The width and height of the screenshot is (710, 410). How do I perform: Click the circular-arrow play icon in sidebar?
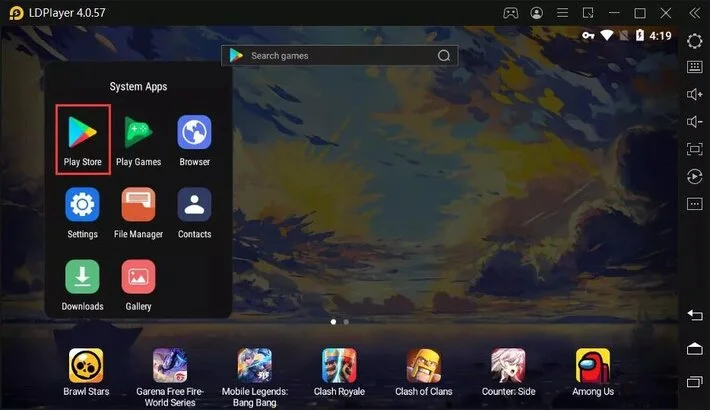[x=695, y=176]
